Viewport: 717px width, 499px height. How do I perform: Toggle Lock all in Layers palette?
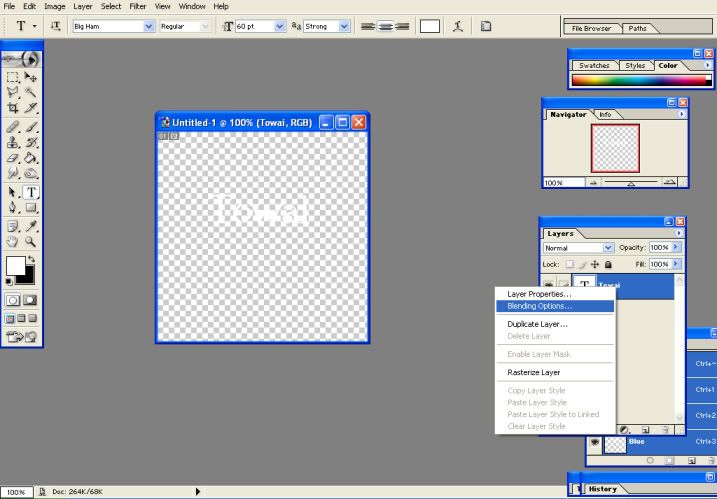608,264
